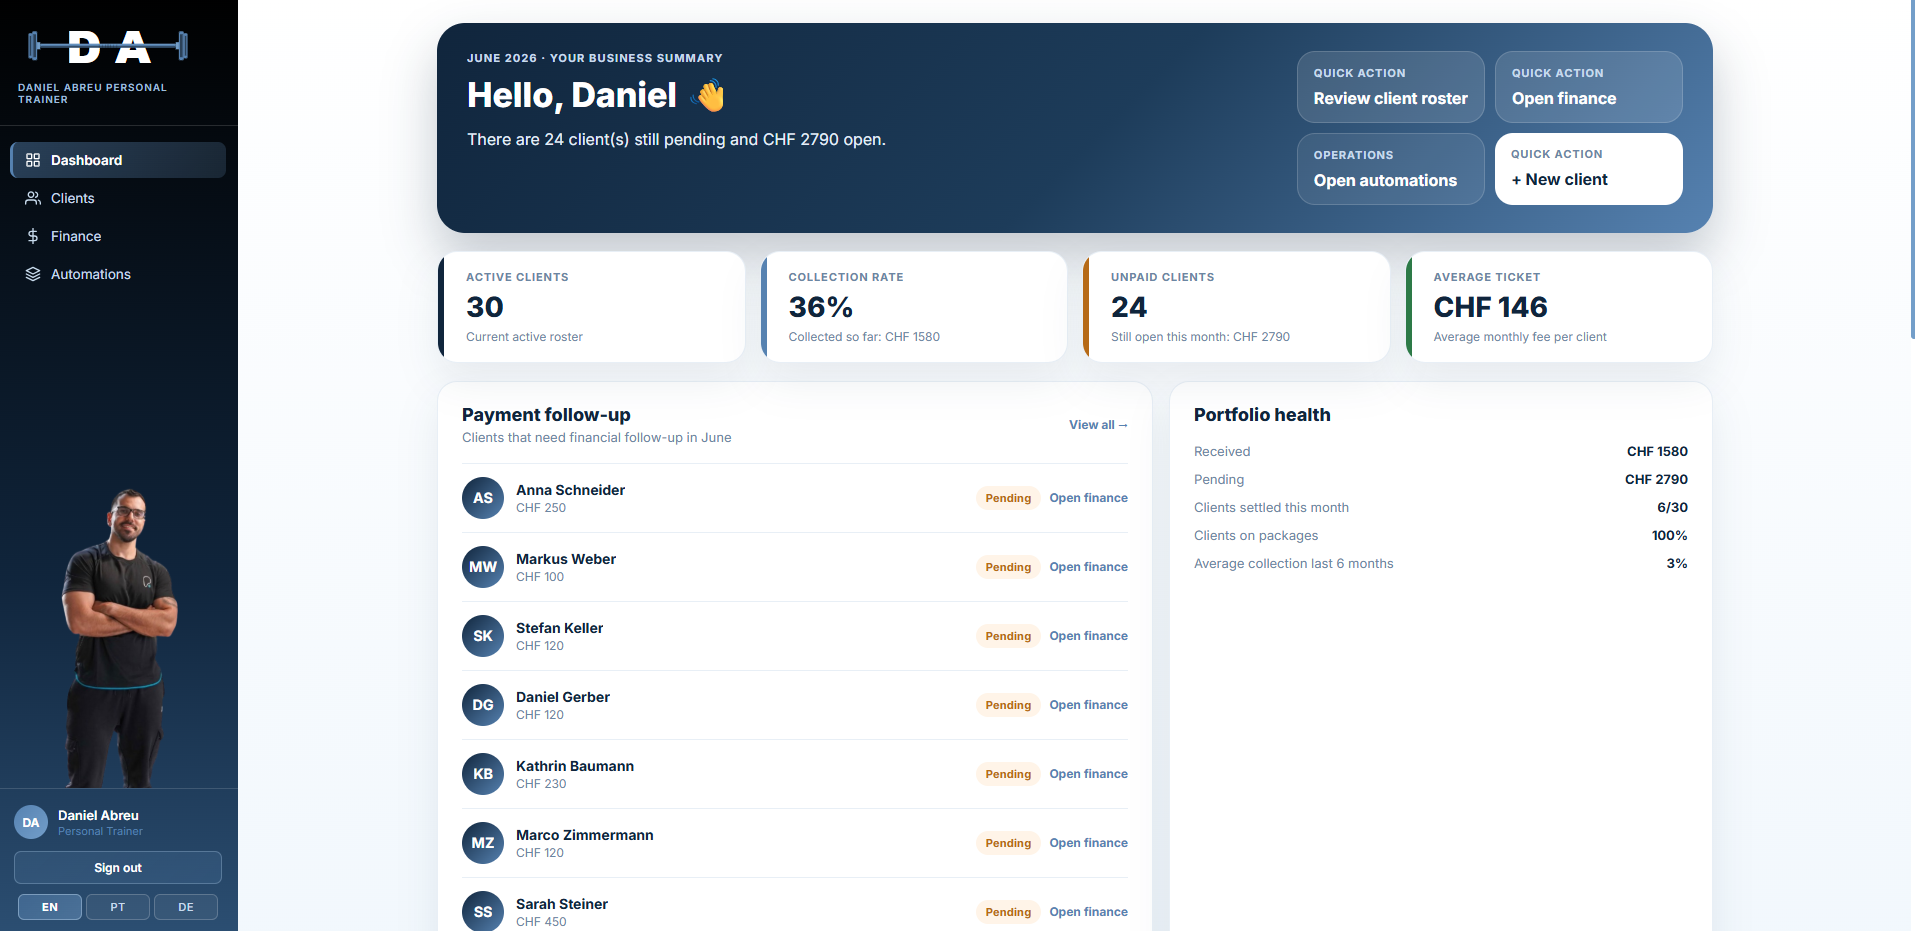Screen dimensions: 1915x931
Task: Click Anna Schneider's AS avatar
Action: pos(483,498)
